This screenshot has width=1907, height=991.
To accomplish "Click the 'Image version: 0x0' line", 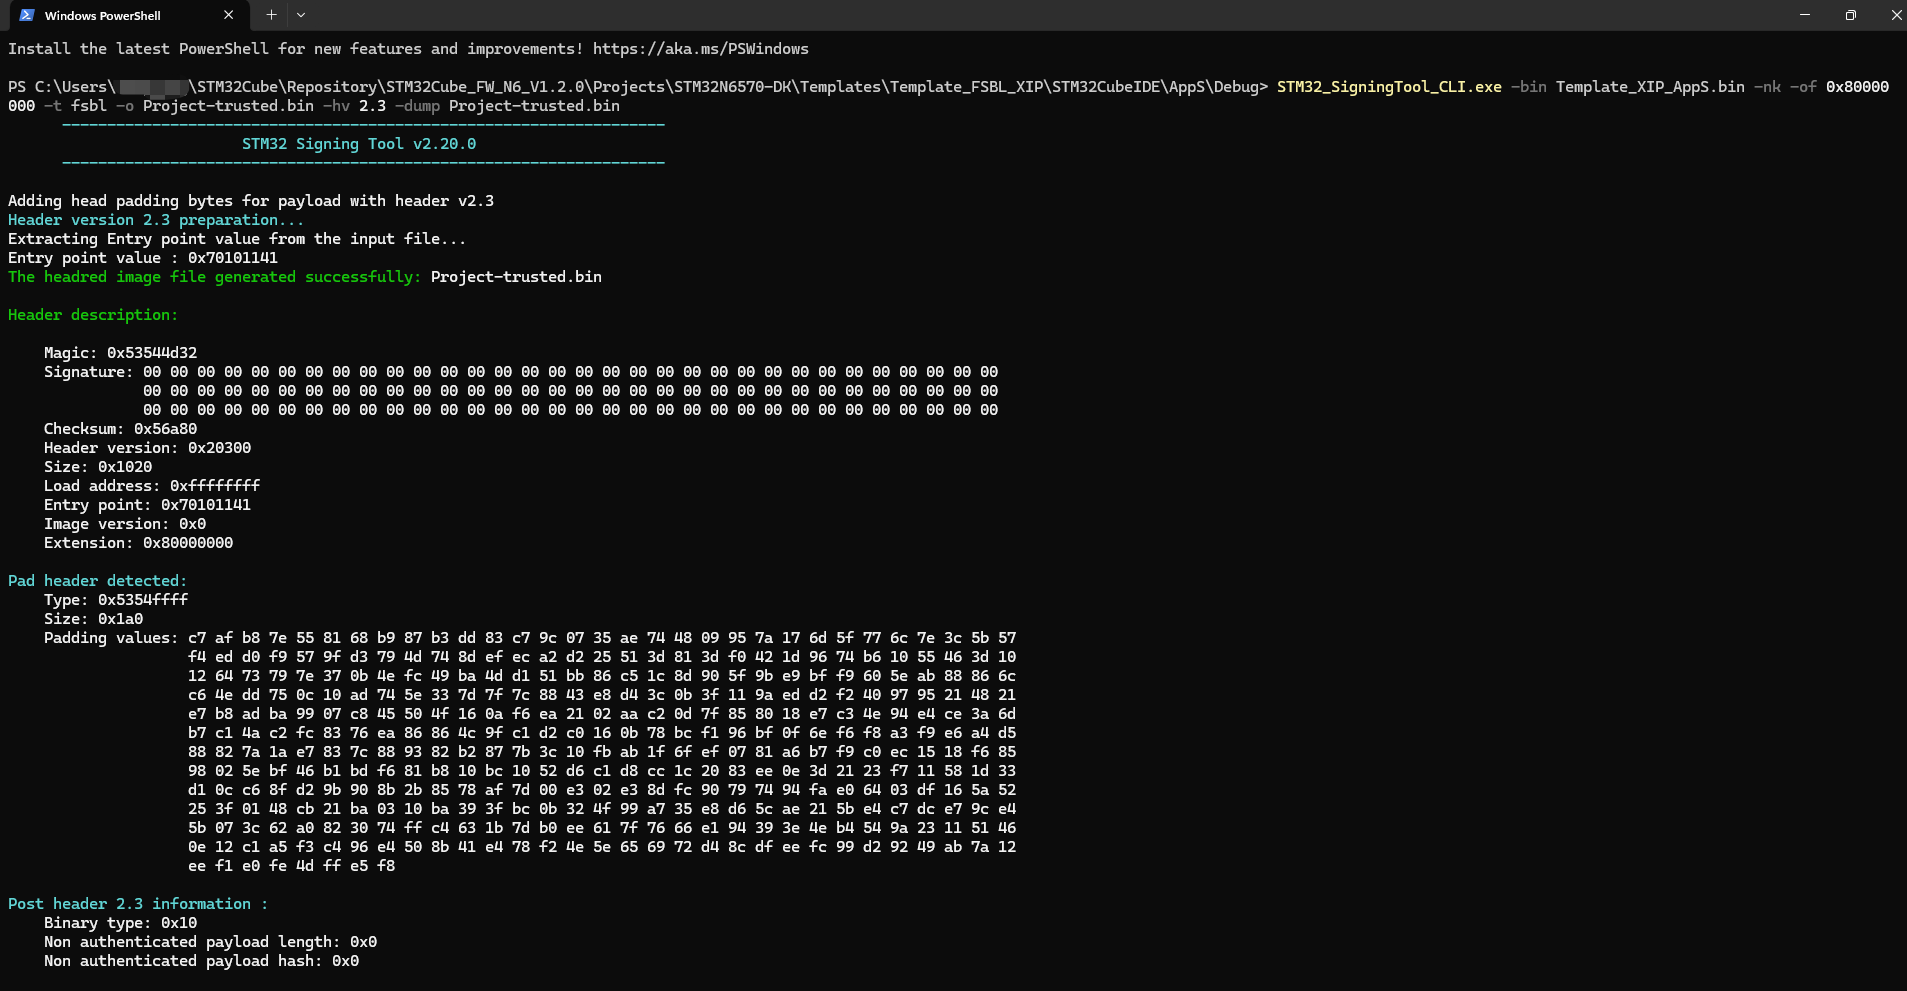I will (125, 524).
